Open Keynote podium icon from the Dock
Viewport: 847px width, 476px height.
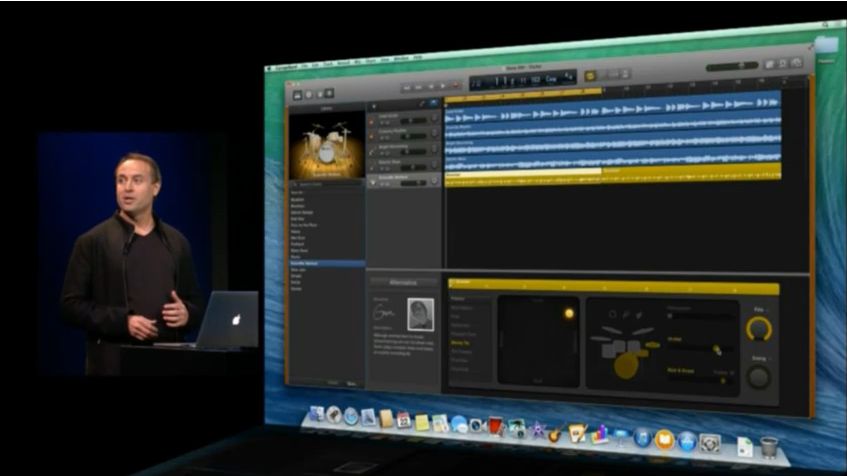click(x=621, y=436)
